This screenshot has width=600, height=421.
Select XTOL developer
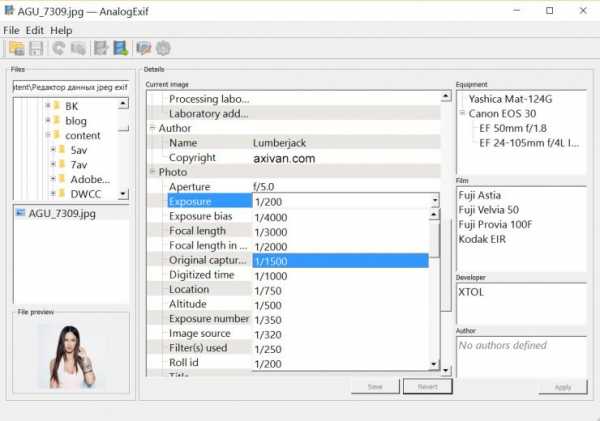point(471,292)
